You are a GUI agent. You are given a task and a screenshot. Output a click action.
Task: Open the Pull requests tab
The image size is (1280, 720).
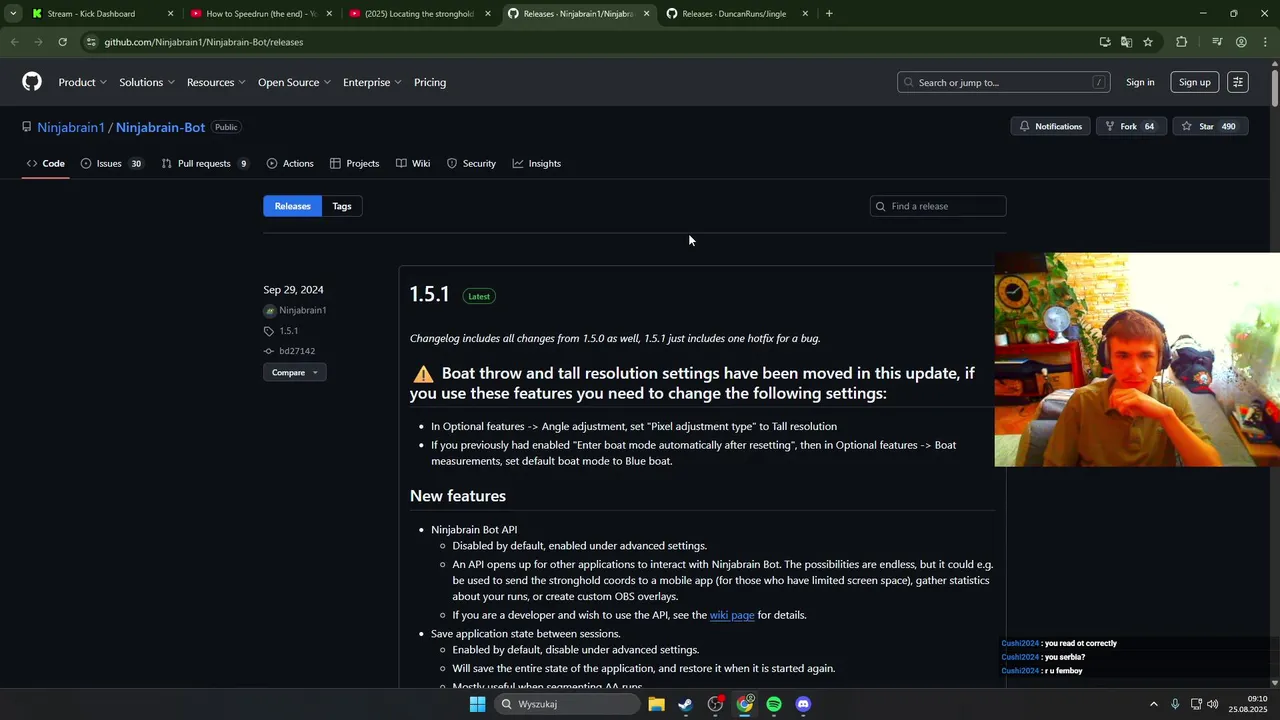pyautogui.click(x=205, y=163)
